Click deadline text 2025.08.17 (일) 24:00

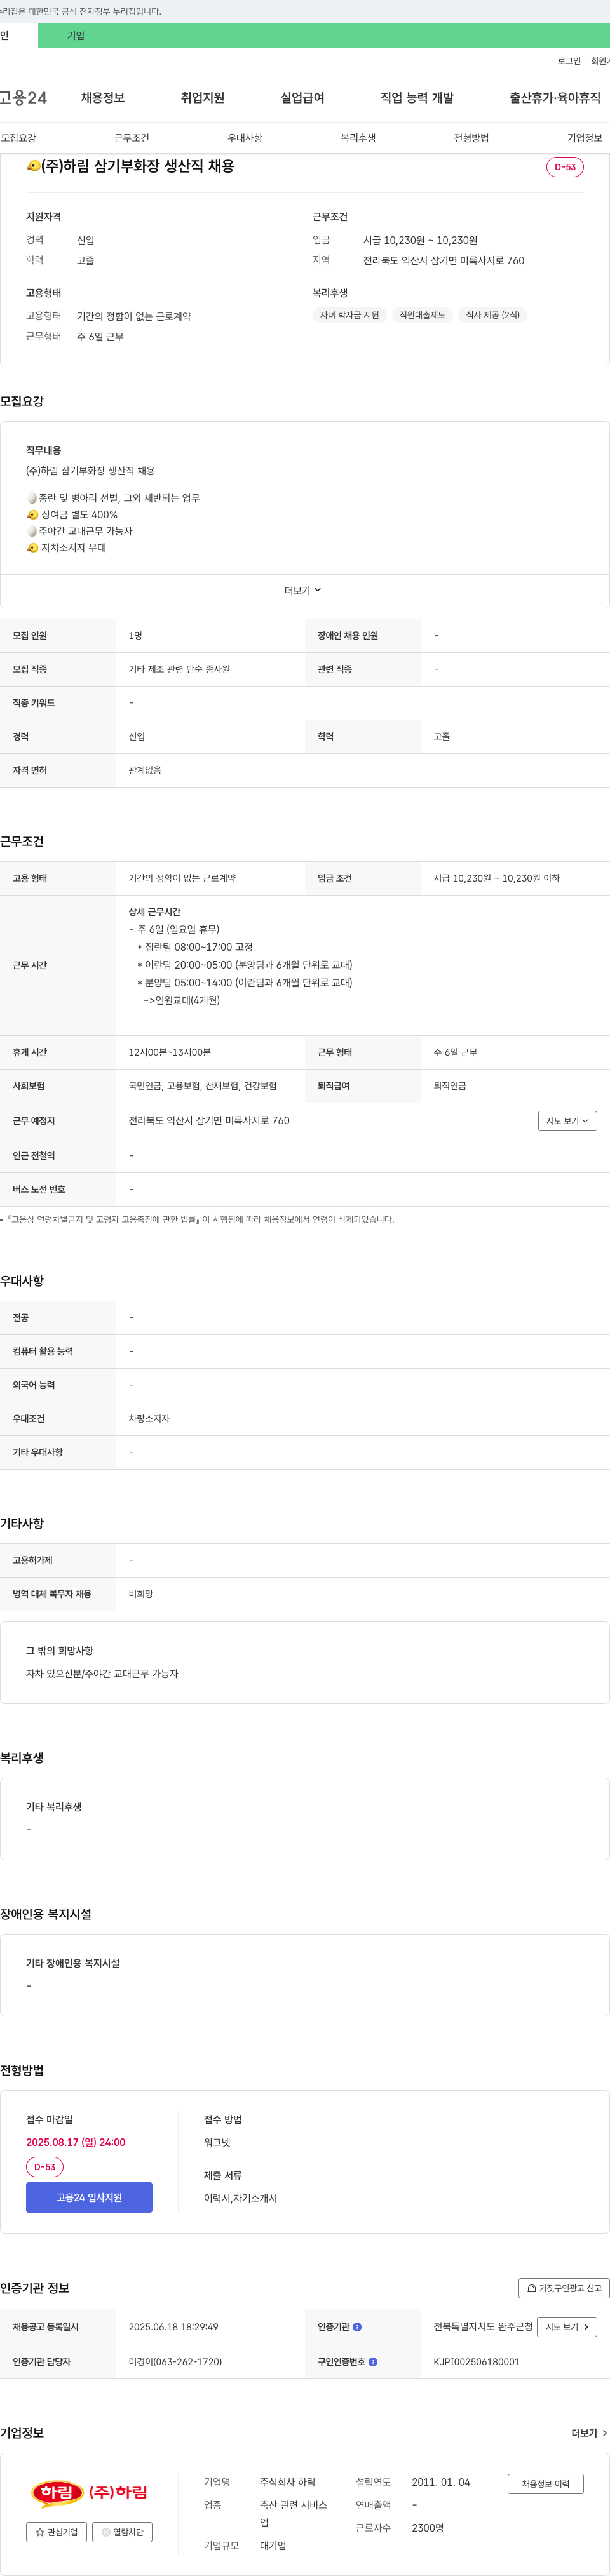coord(76,2142)
